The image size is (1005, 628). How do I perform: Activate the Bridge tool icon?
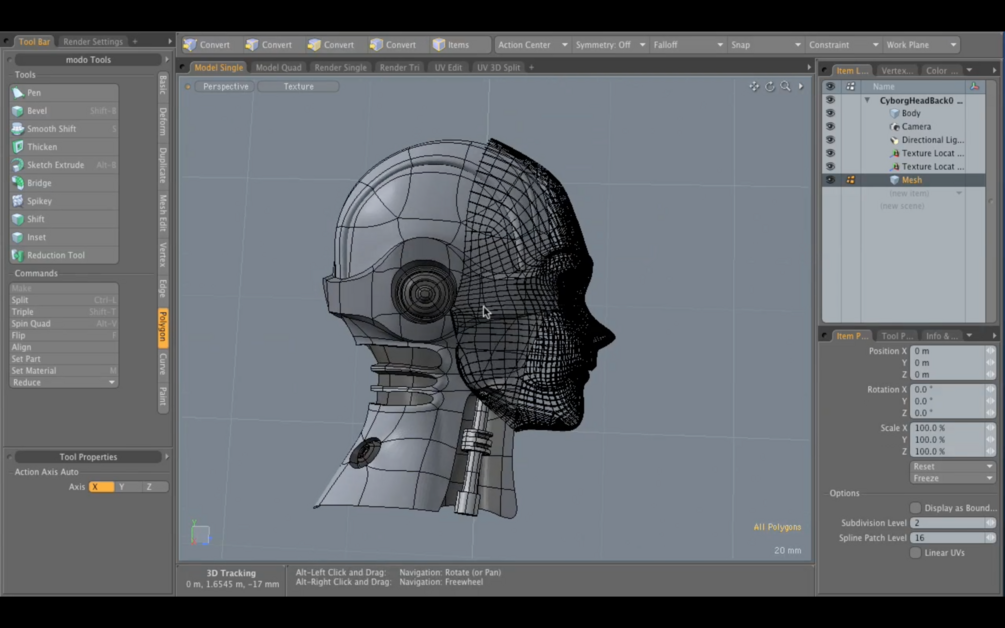click(x=18, y=183)
